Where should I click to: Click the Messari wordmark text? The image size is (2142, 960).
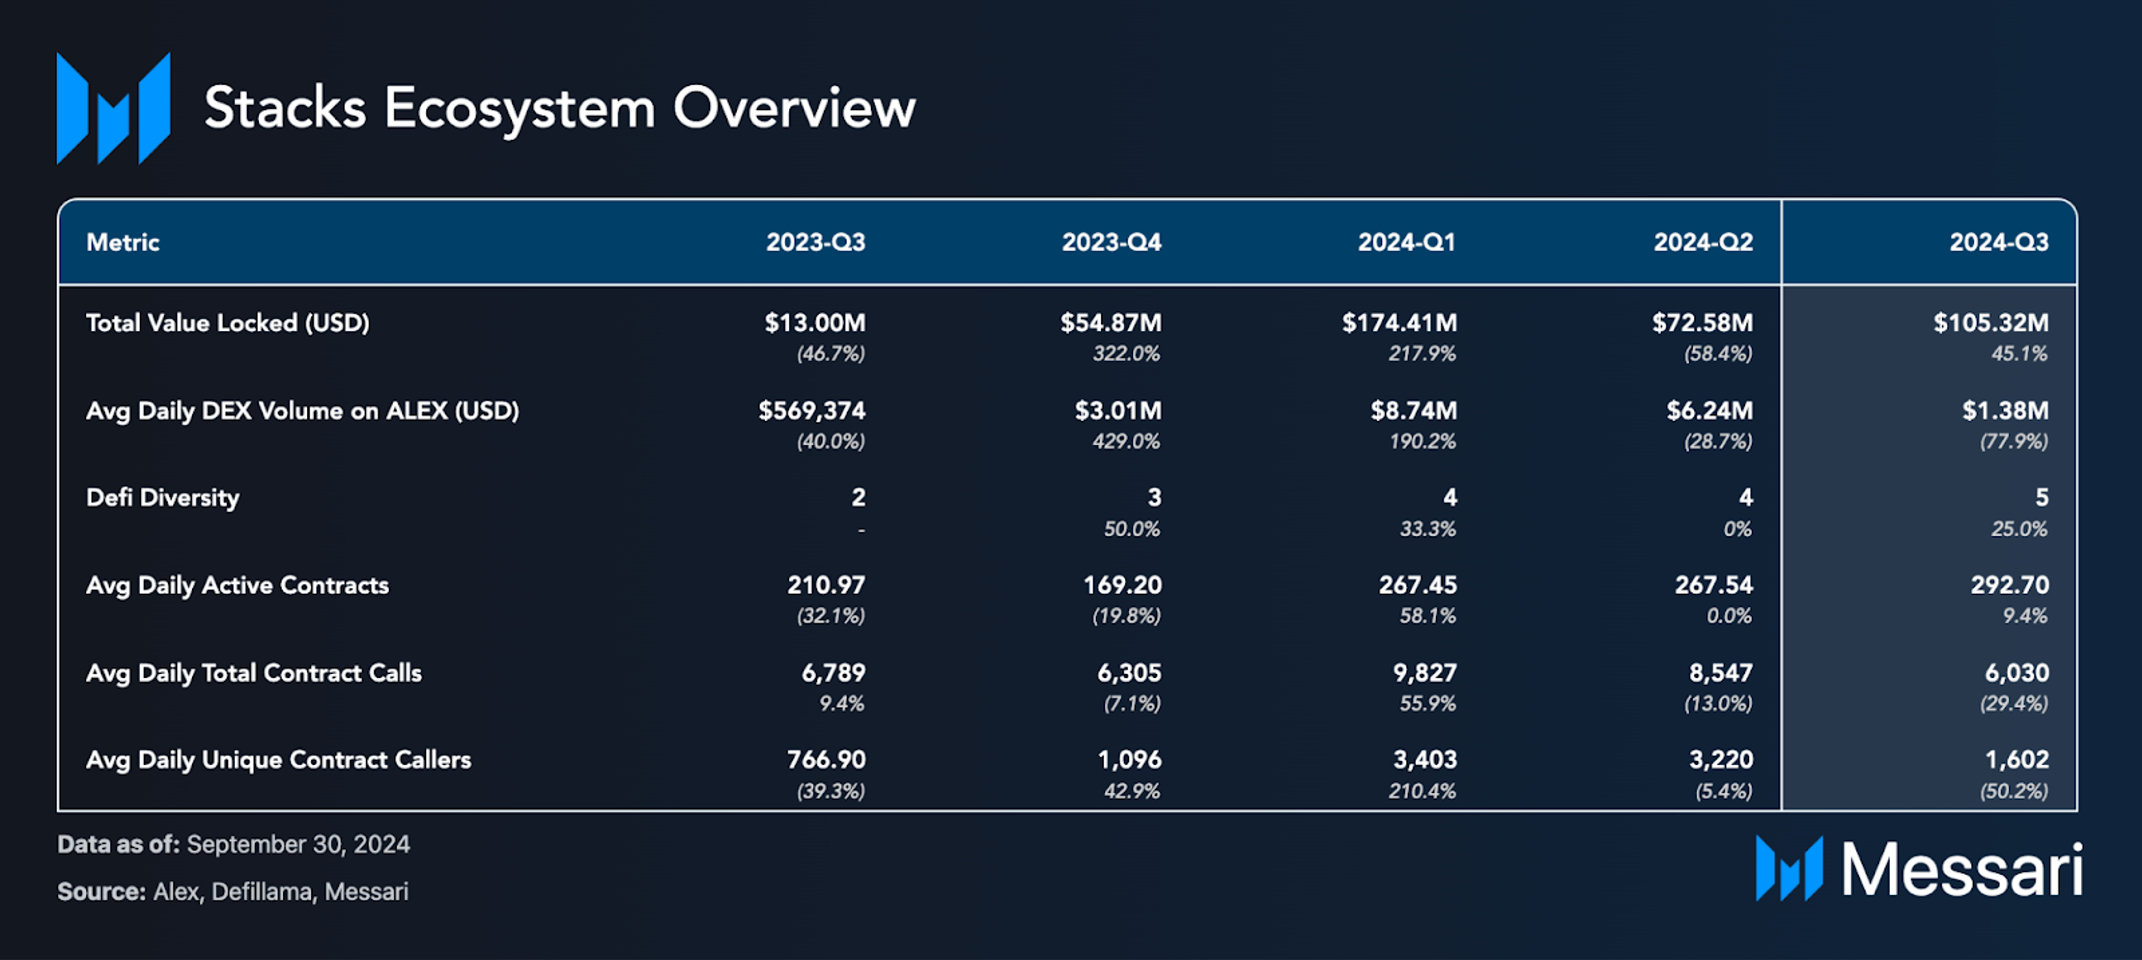pos(1962,869)
